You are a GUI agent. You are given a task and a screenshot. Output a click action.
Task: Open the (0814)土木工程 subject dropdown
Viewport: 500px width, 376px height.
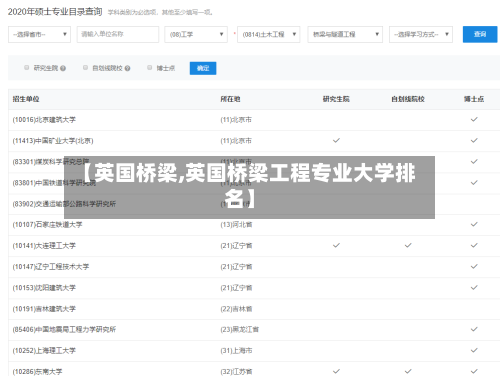[269, 34]
